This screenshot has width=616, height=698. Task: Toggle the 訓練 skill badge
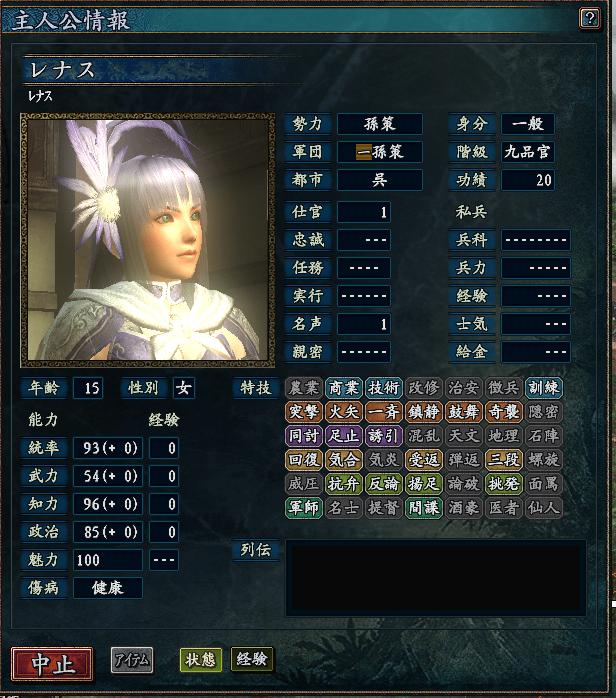(x=544, y=388)
